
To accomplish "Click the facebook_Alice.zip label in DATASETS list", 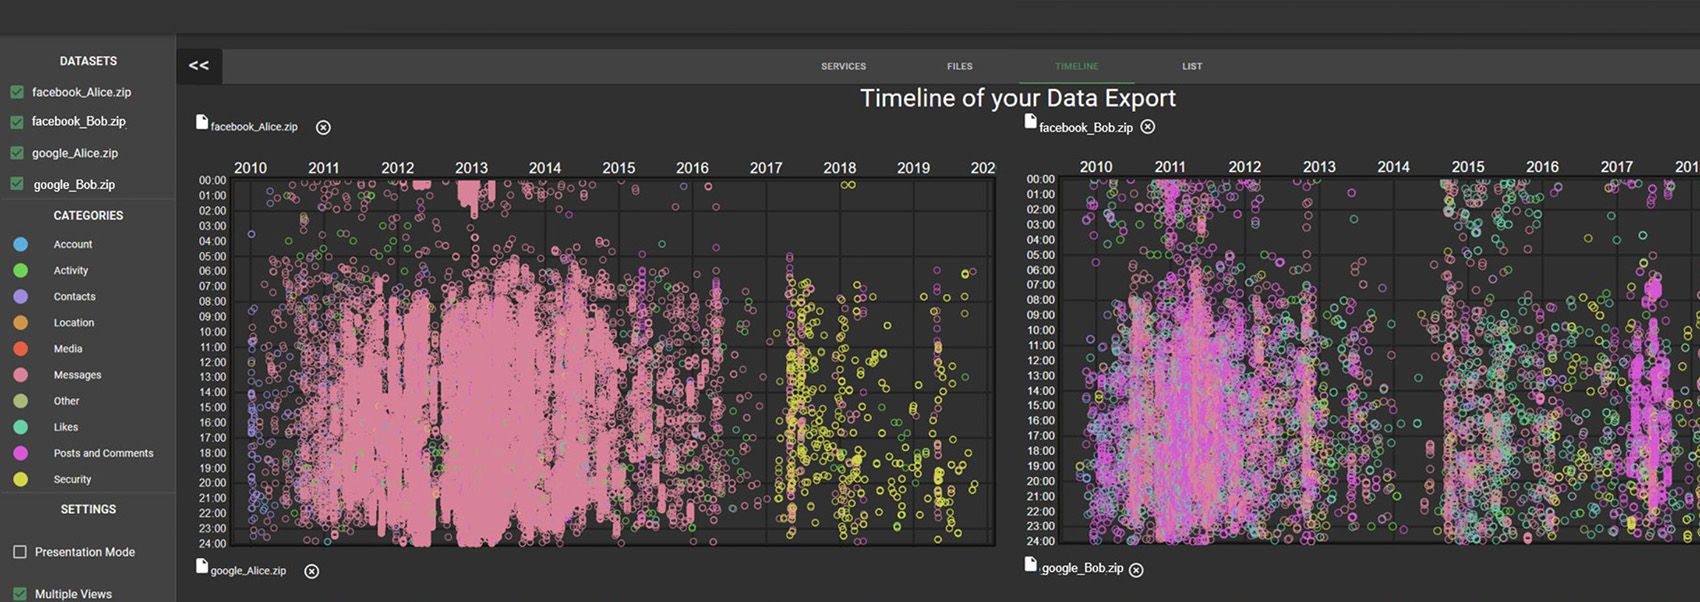I will click(82, 92).
